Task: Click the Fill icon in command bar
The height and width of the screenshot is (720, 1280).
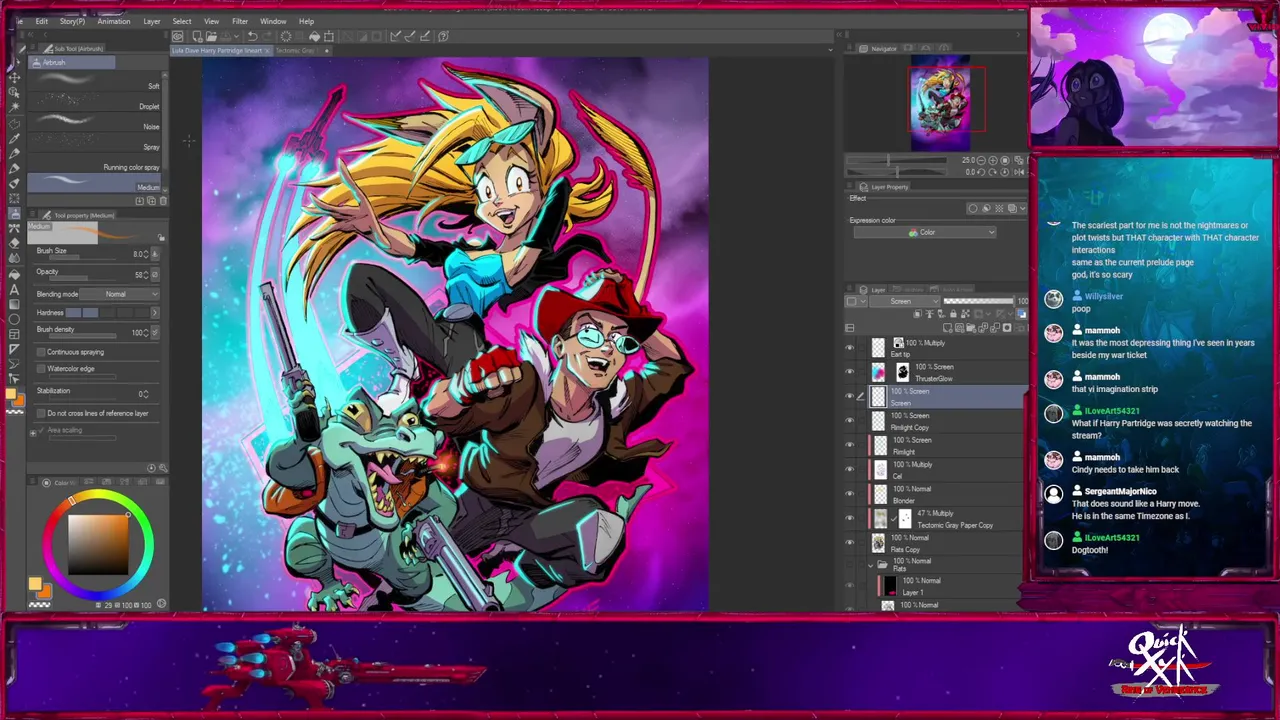Action: [314, 36]
